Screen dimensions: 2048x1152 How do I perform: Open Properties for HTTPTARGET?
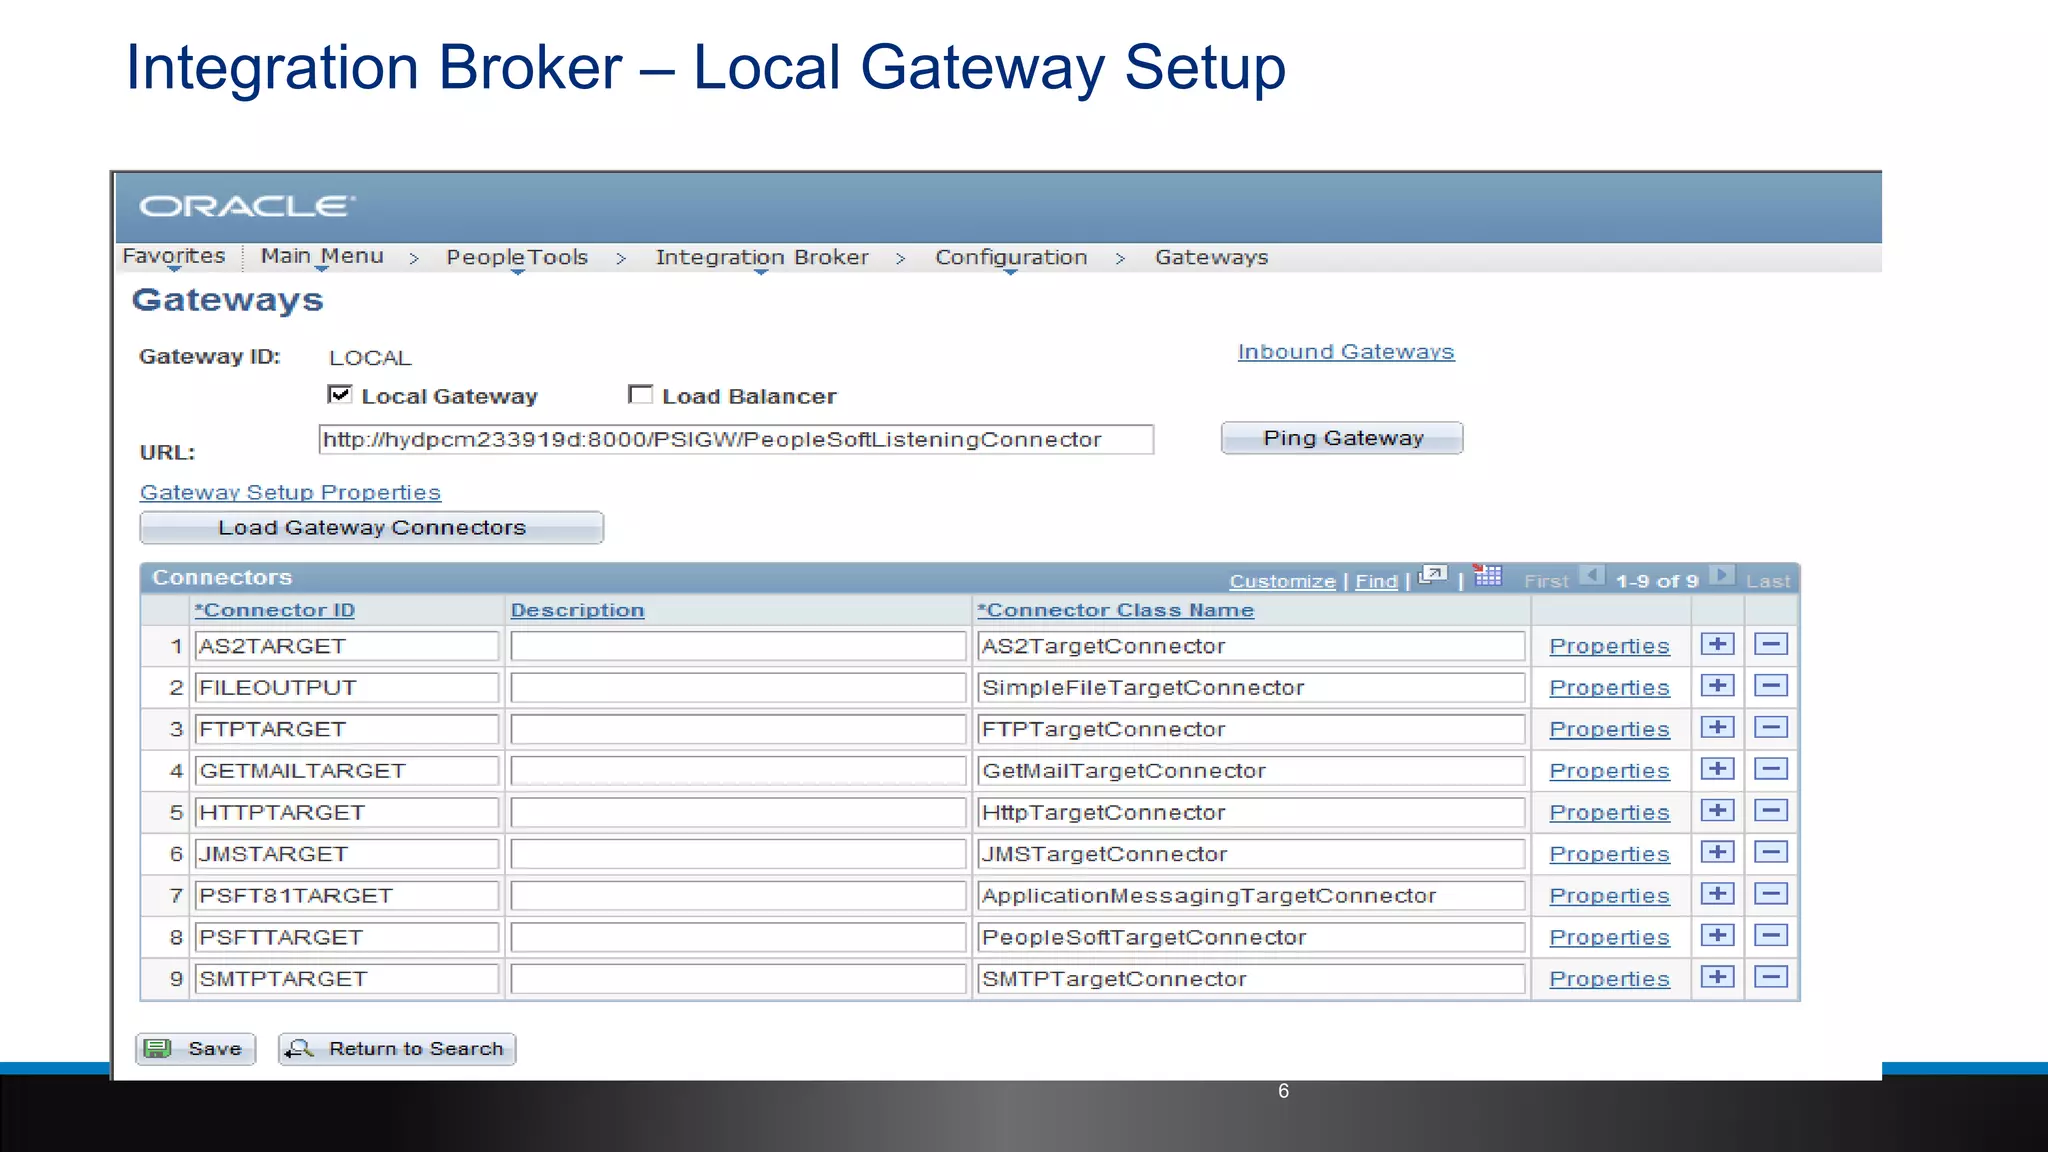point(1609,813)
